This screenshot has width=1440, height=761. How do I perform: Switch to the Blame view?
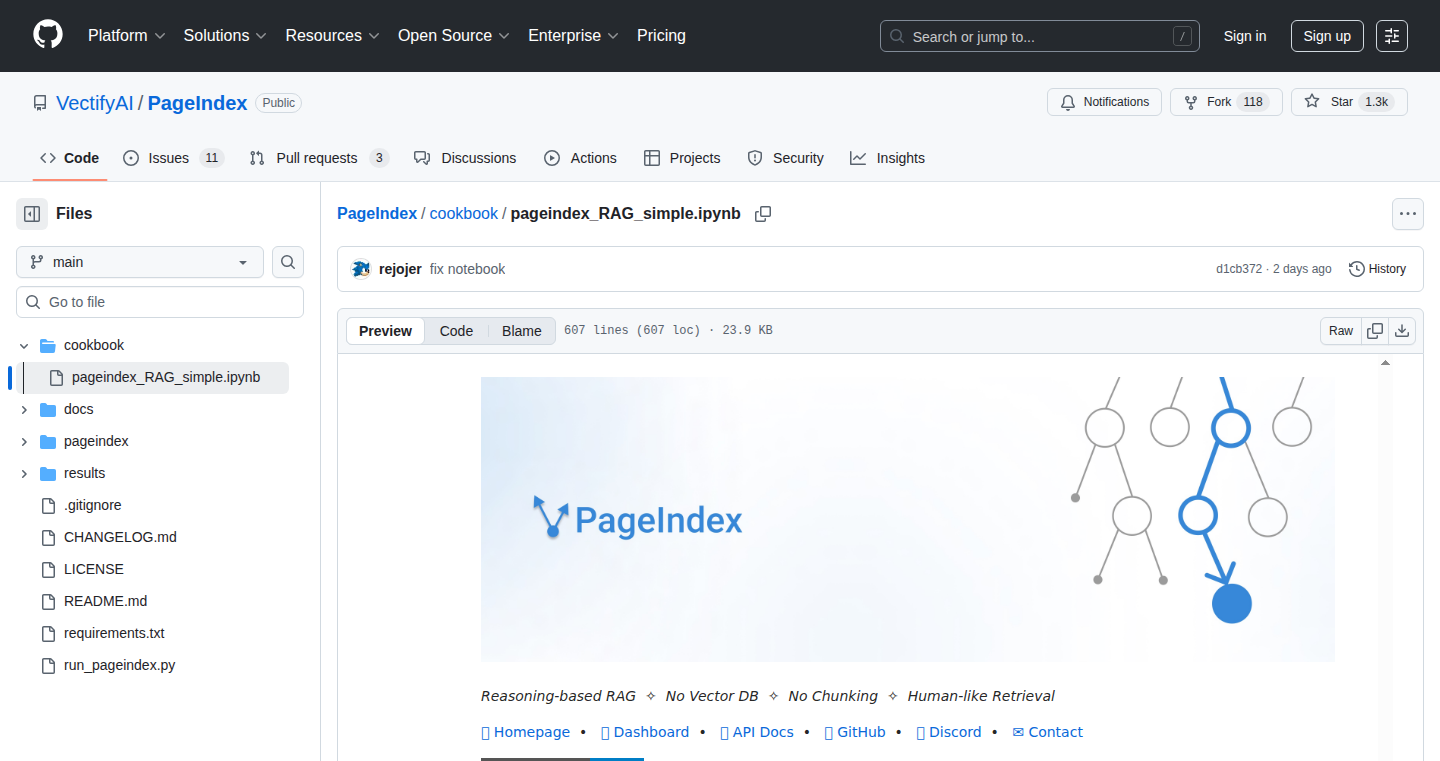click(x=522, y=331)
